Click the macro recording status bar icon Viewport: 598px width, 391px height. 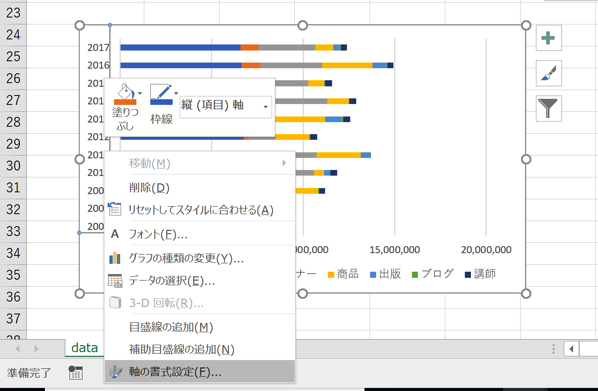pos(76,373)
